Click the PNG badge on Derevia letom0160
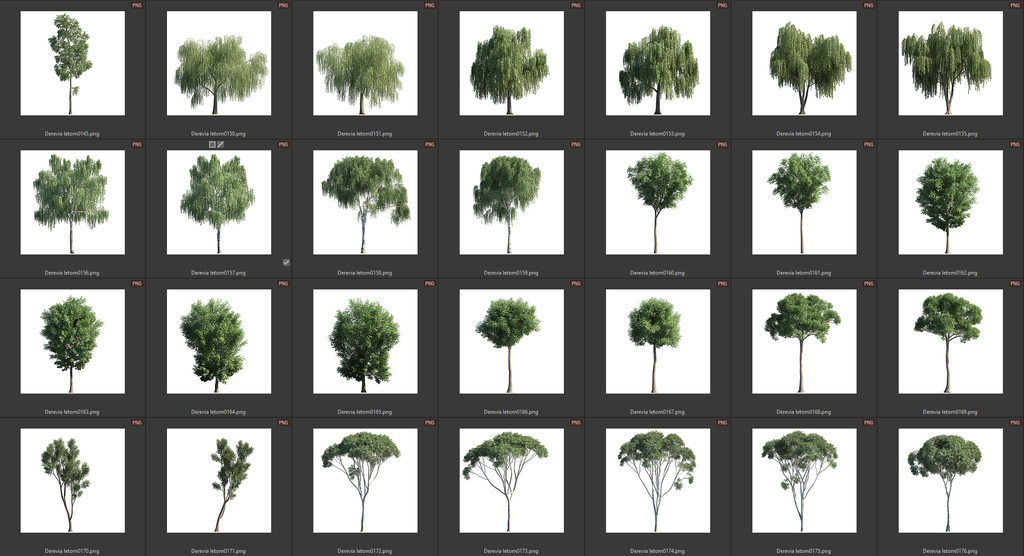The height and width of the screenshot is (556, 1024). click(722, 144)
